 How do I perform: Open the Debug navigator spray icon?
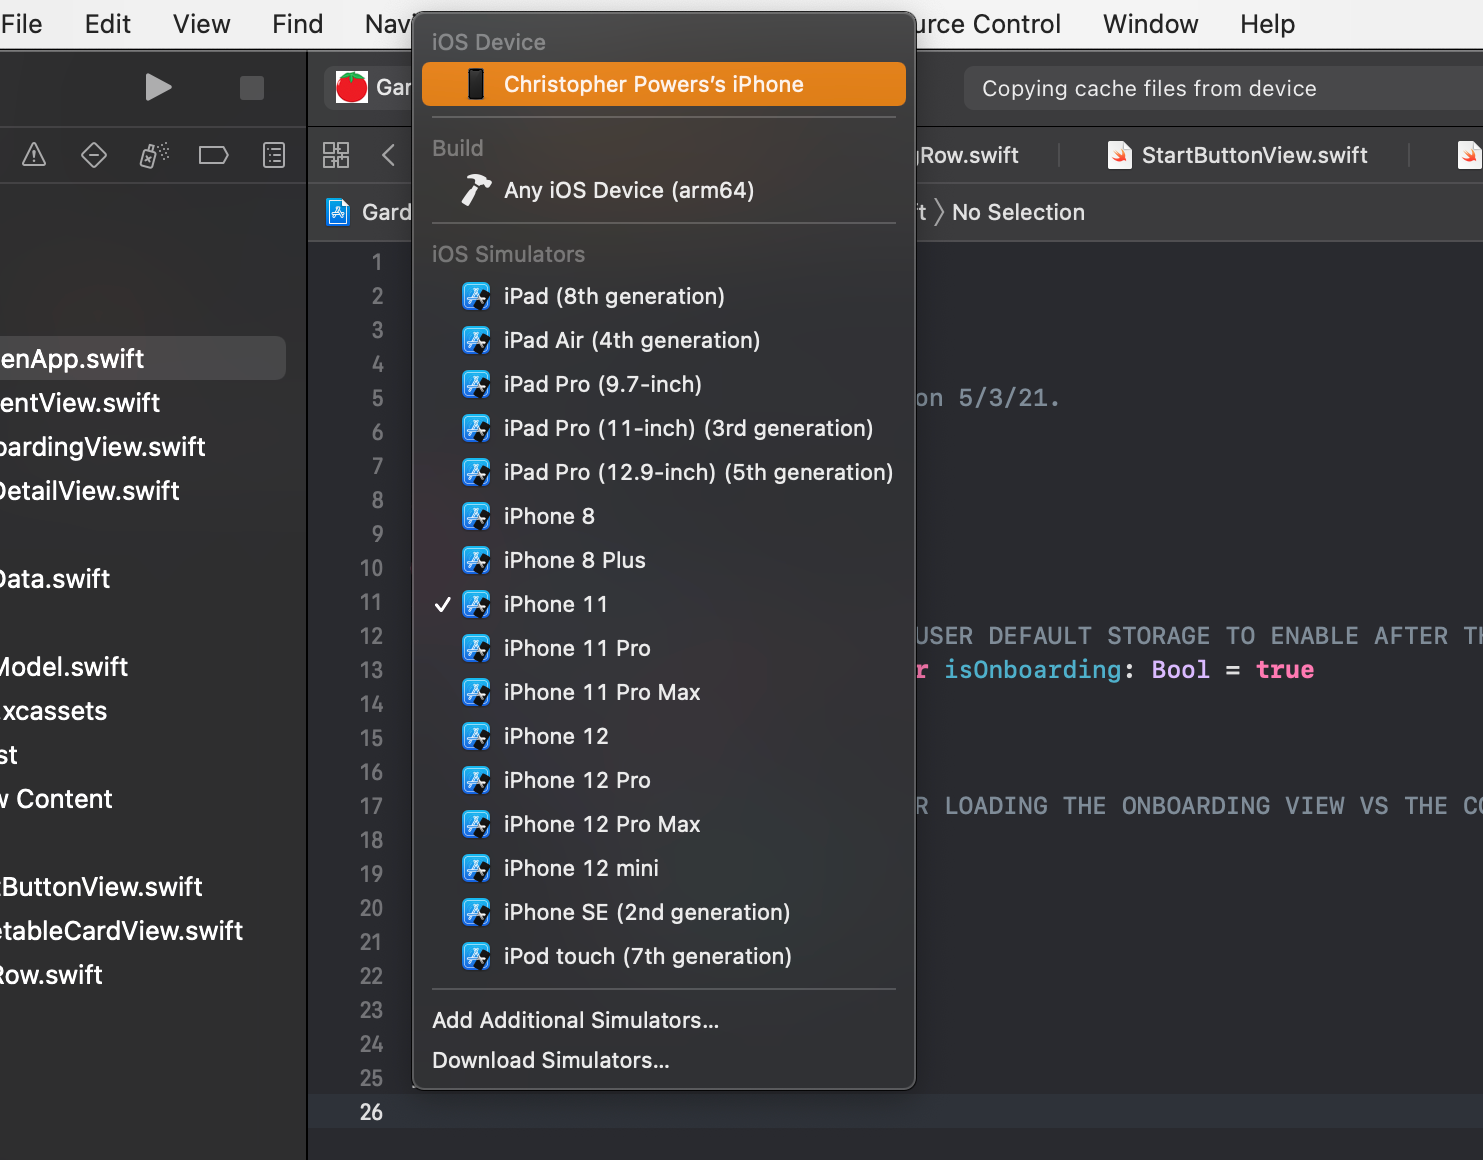[x=154, y=155]
